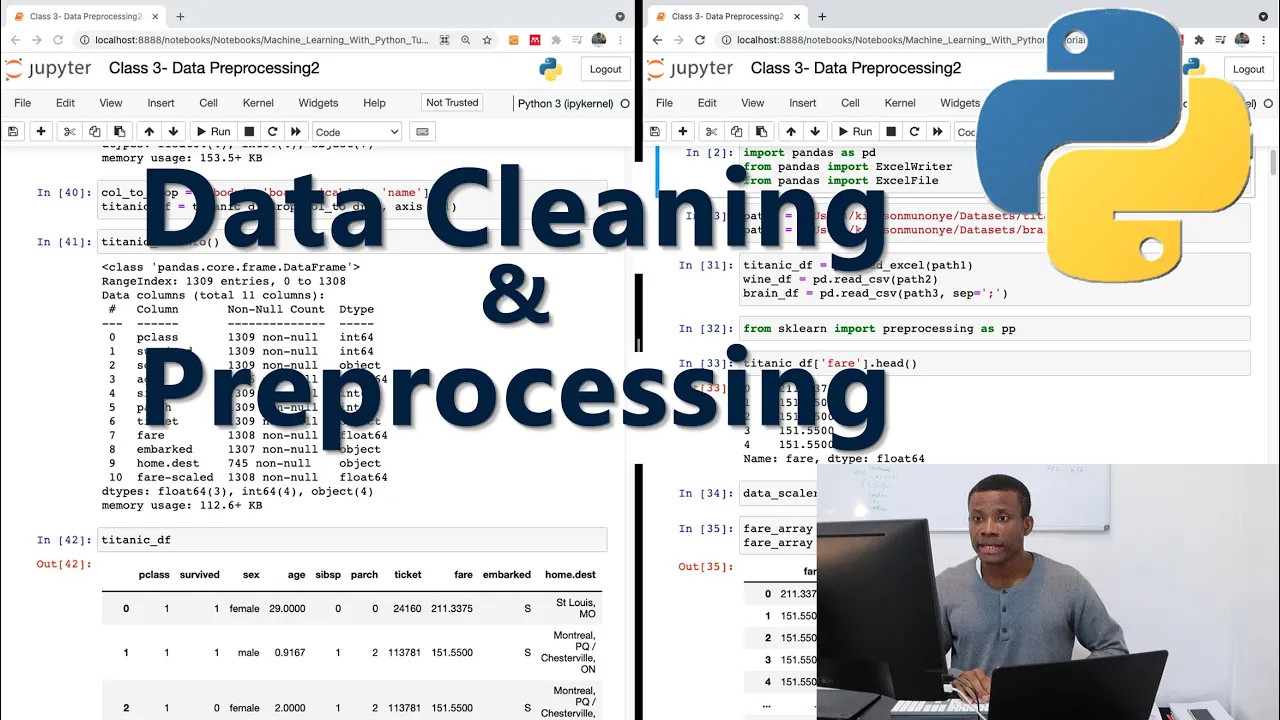Copy selected cells in left Jupyter window

coord(94,131)
